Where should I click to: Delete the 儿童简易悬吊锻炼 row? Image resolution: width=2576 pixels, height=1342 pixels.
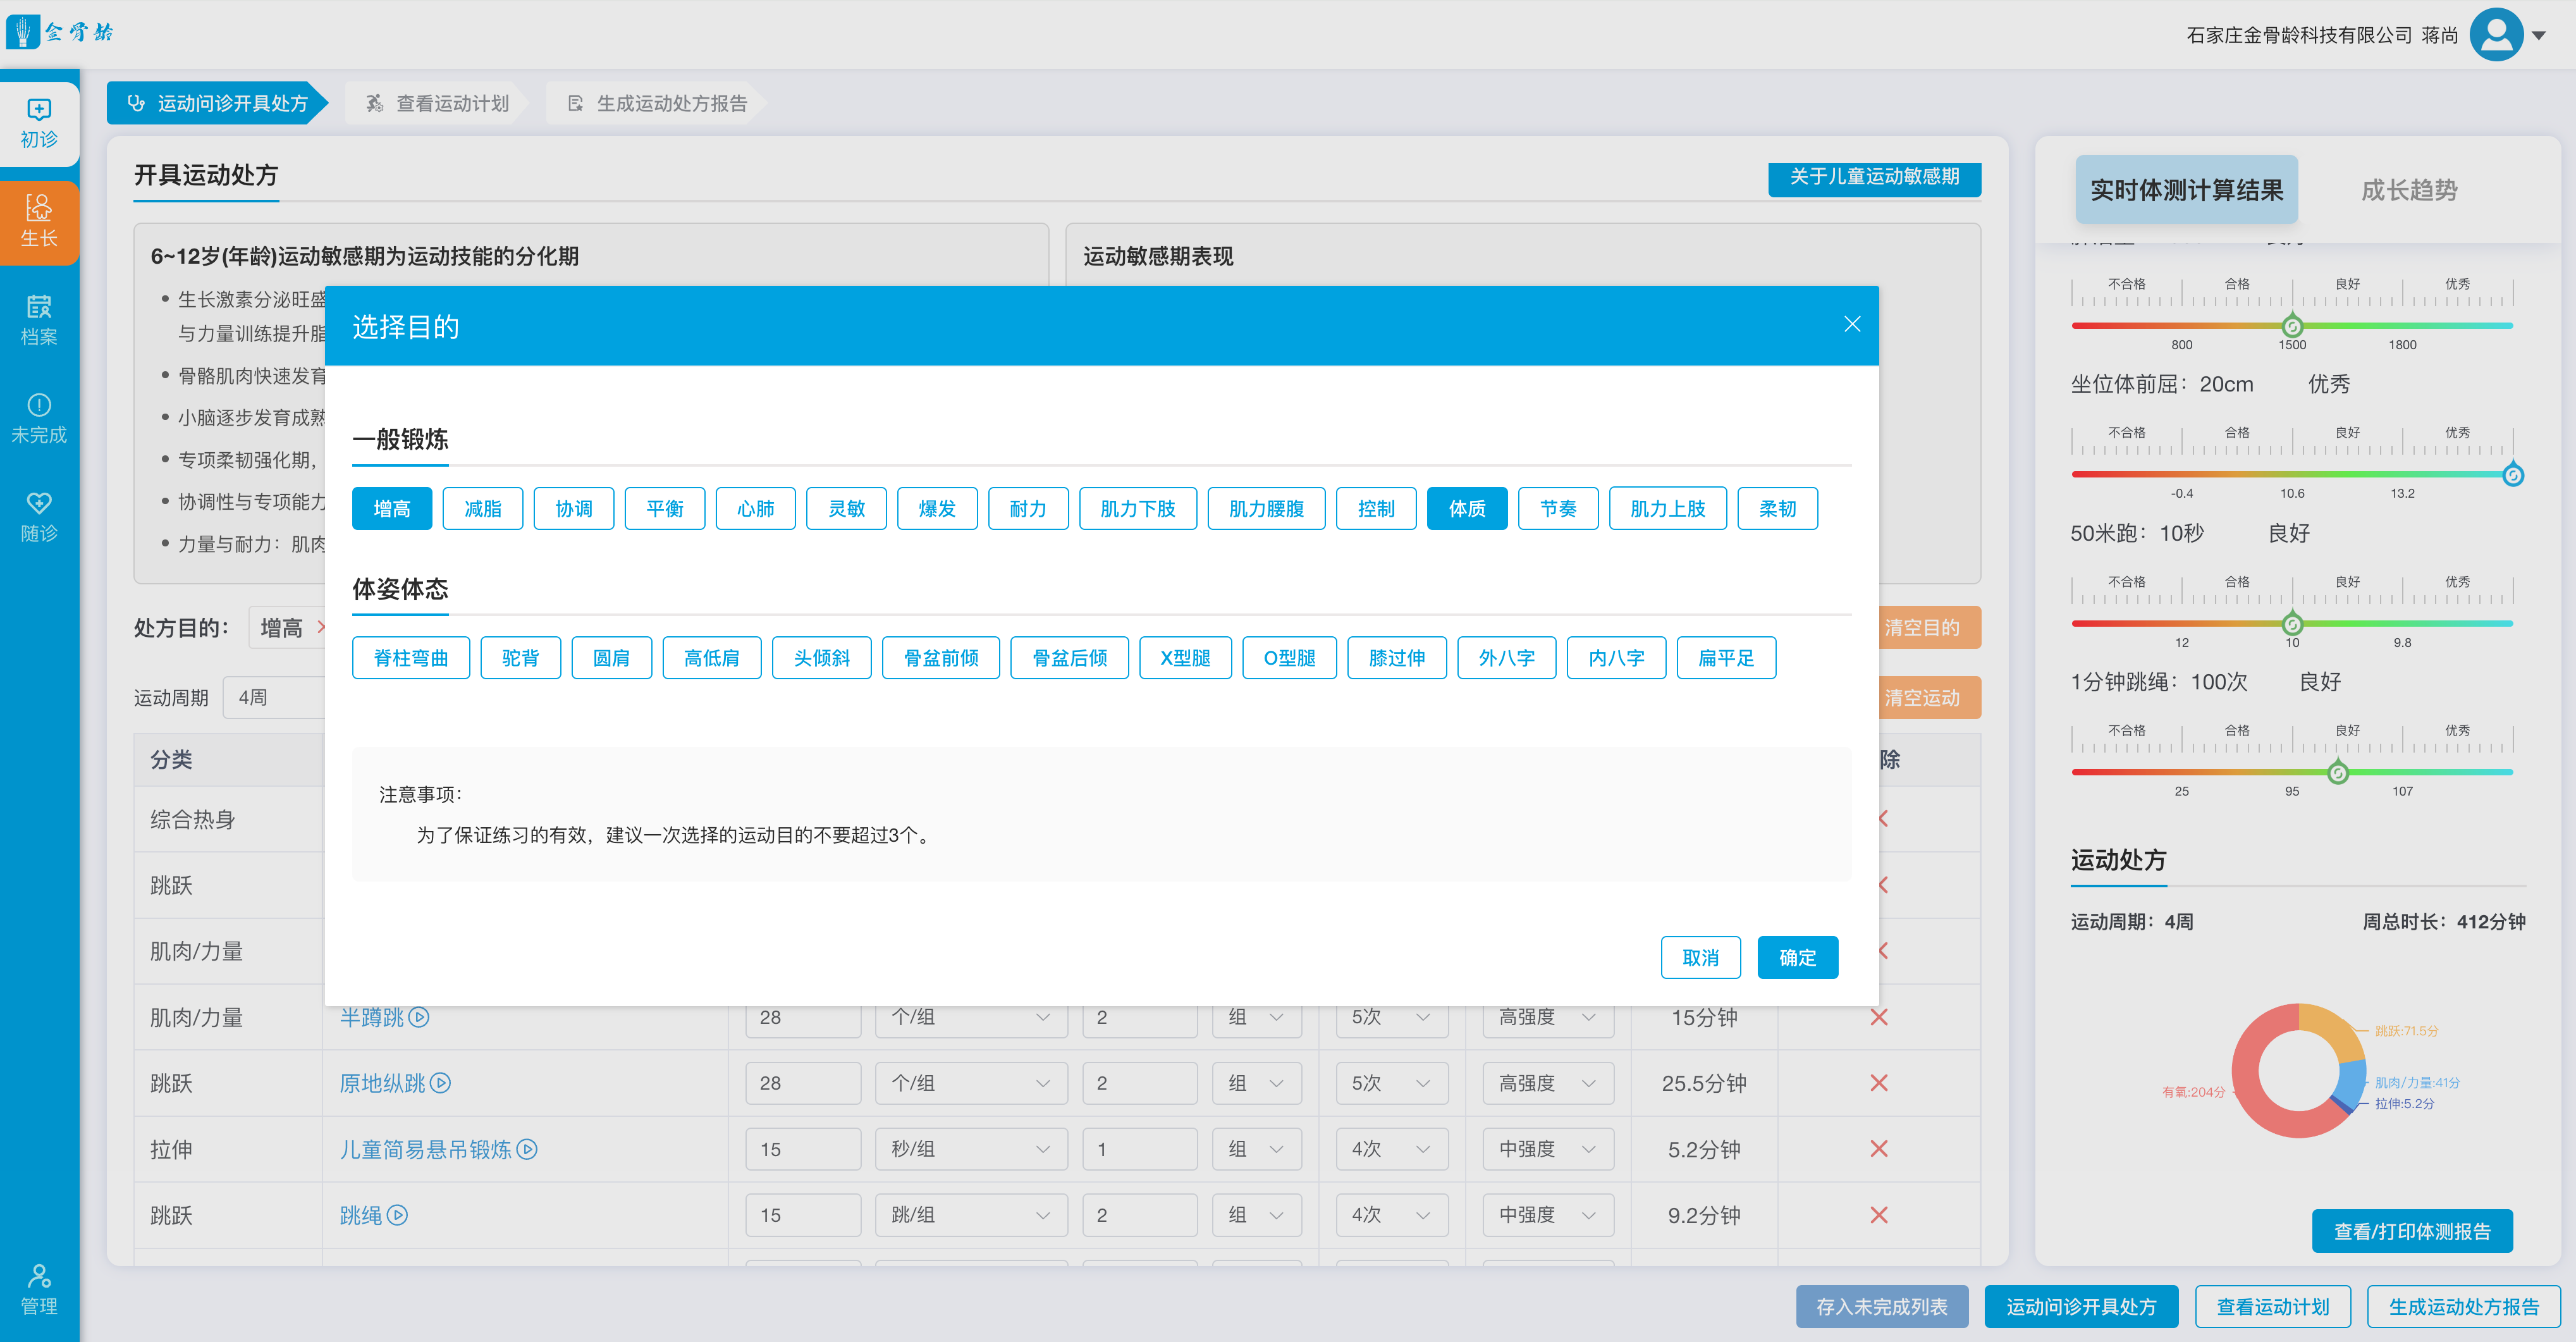coord(1879,1149)
